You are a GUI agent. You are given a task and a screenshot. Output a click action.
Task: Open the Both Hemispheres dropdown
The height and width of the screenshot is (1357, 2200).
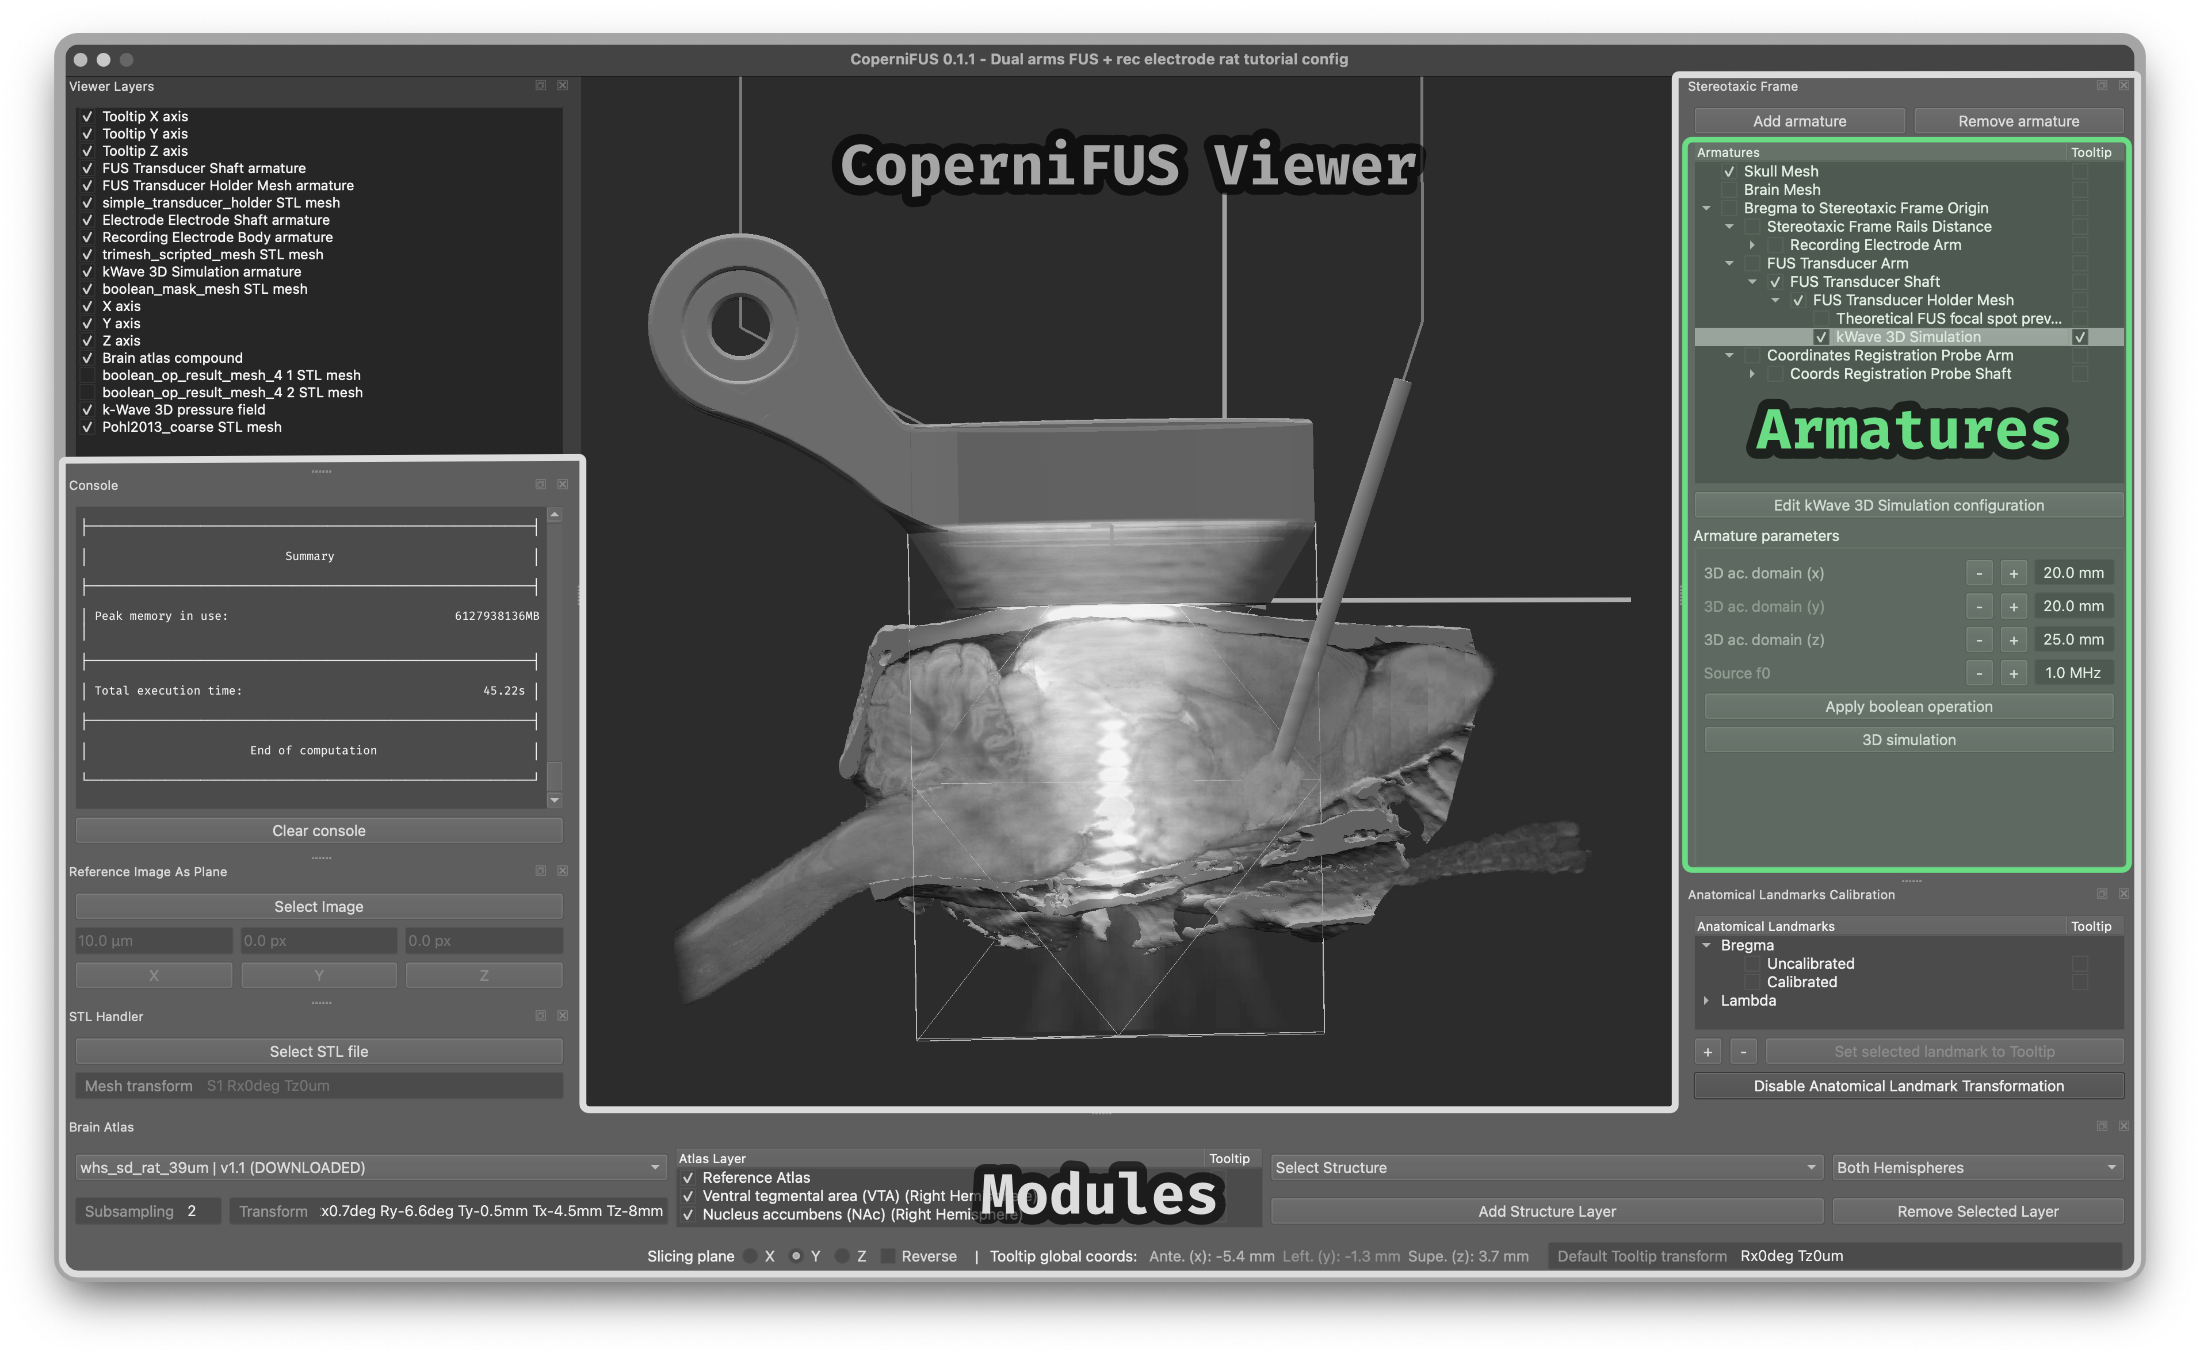click(1977, 1168)
